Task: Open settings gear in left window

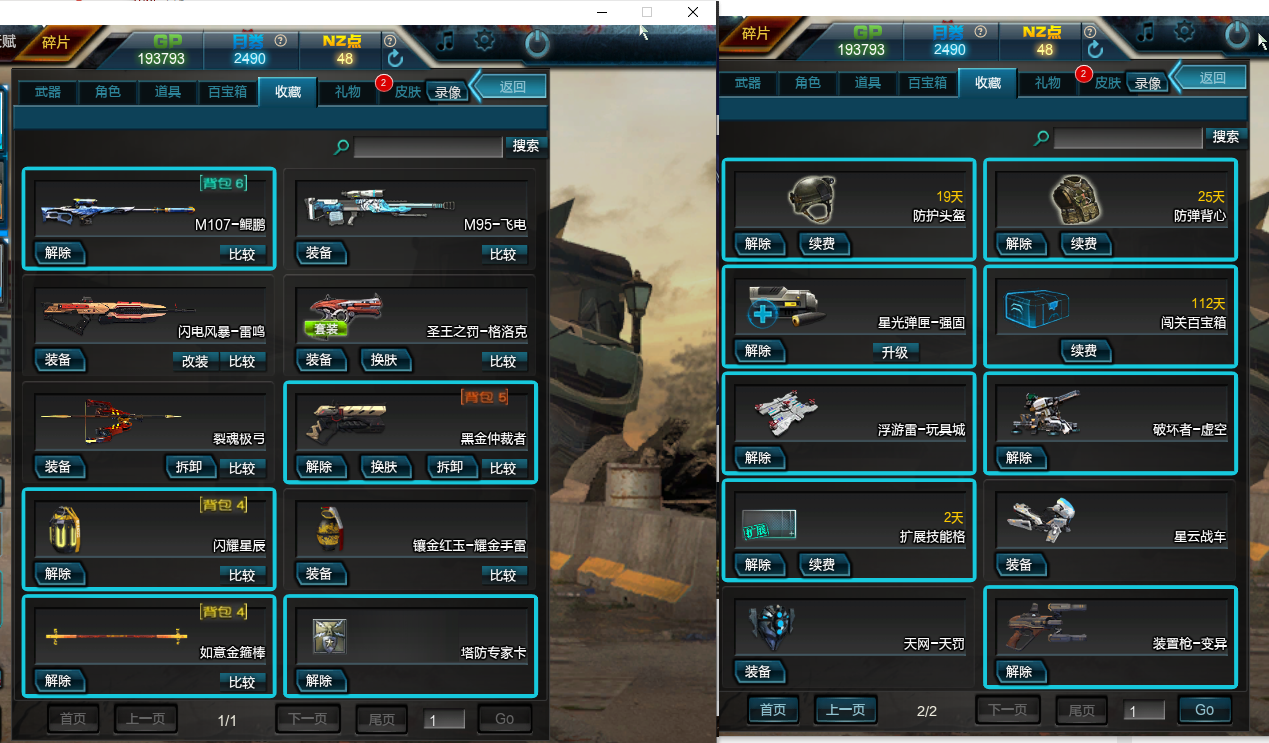Action: pyautogui.click(x=484, y=40)
